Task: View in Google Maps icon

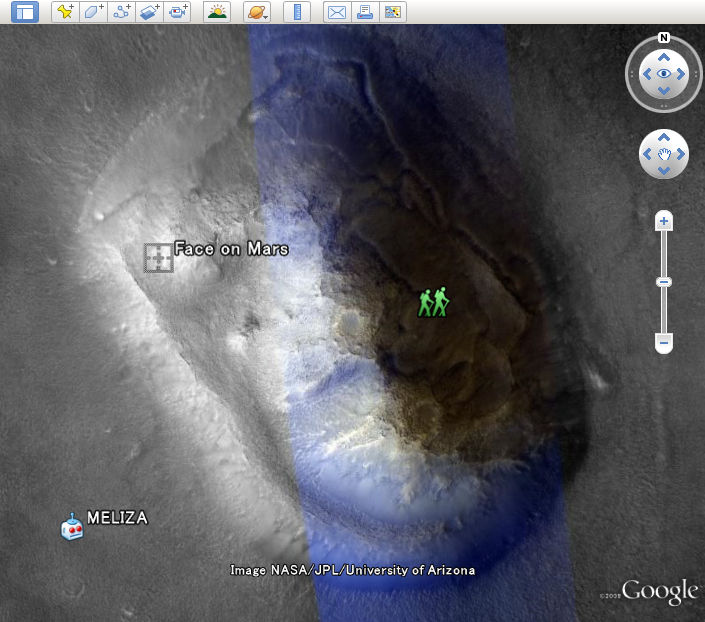Action: click(x=393, y=12)
